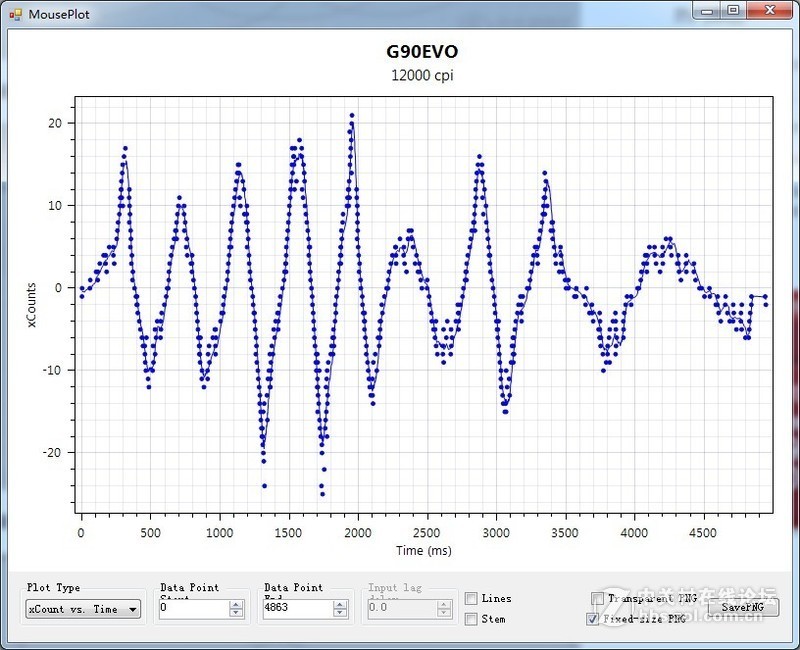The width and height of the screenshot is (800, 650).
Task: Click into the Data Point End field
Action: (x=297, y=608)
